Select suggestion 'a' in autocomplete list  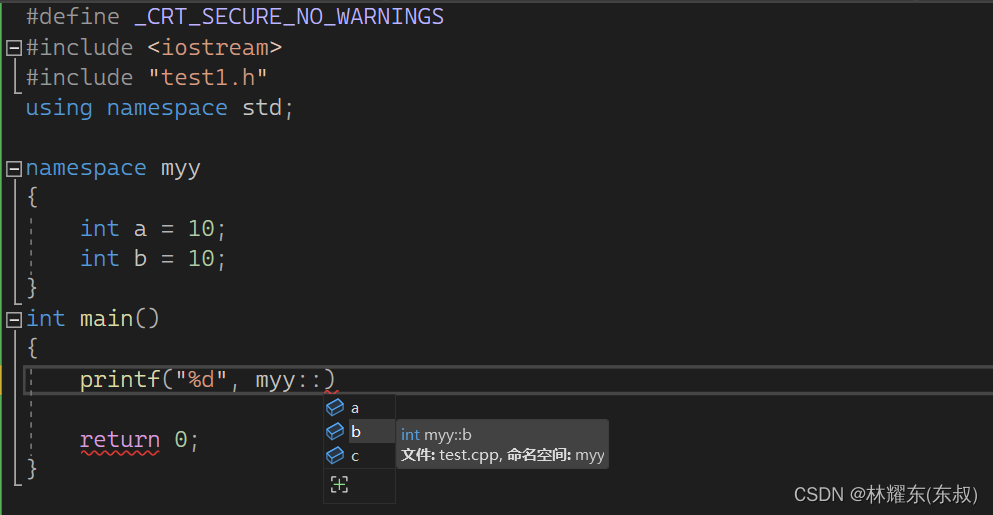click(359, 408)
